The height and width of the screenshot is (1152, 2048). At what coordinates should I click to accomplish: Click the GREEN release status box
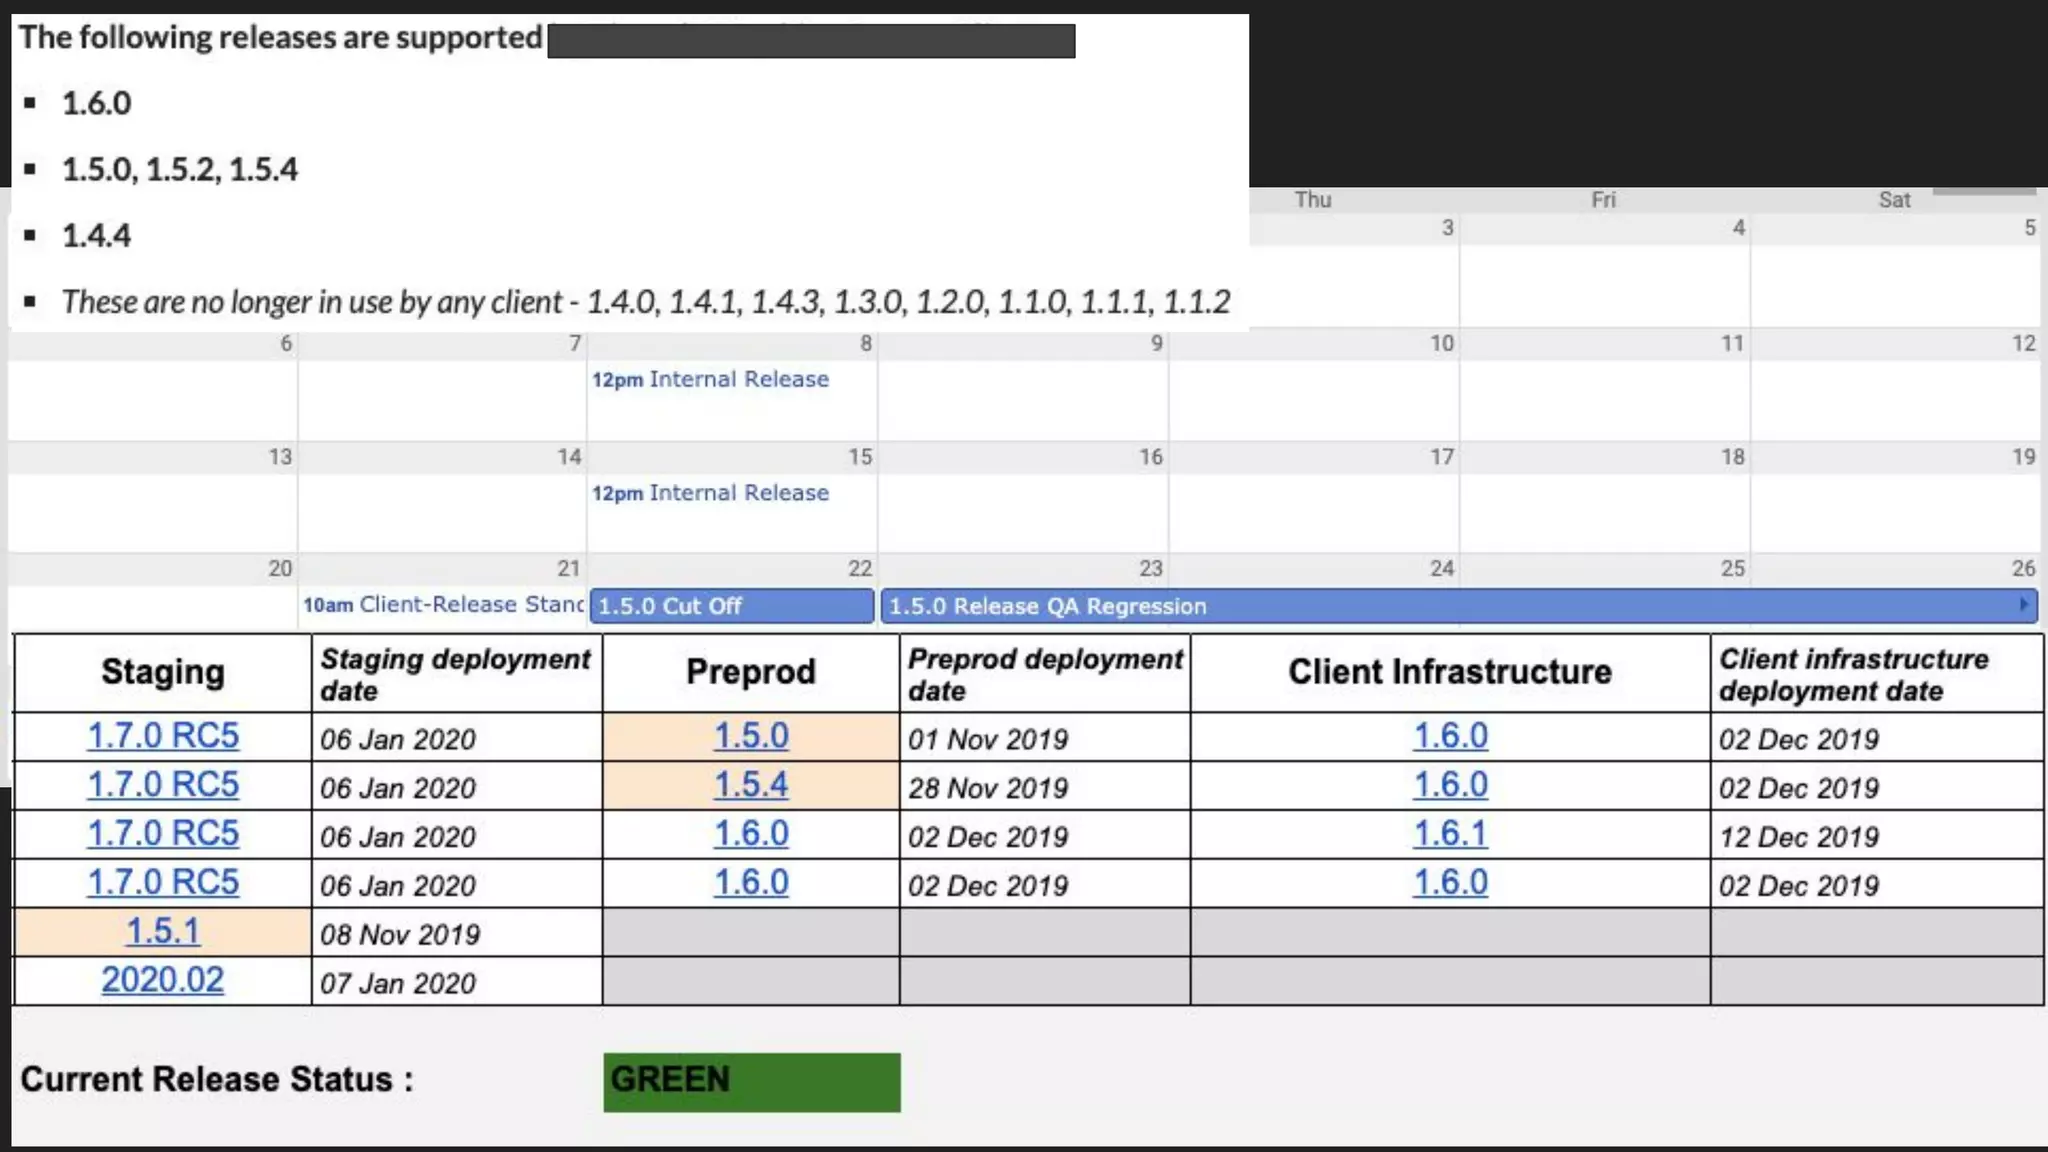click(751, 1081)
